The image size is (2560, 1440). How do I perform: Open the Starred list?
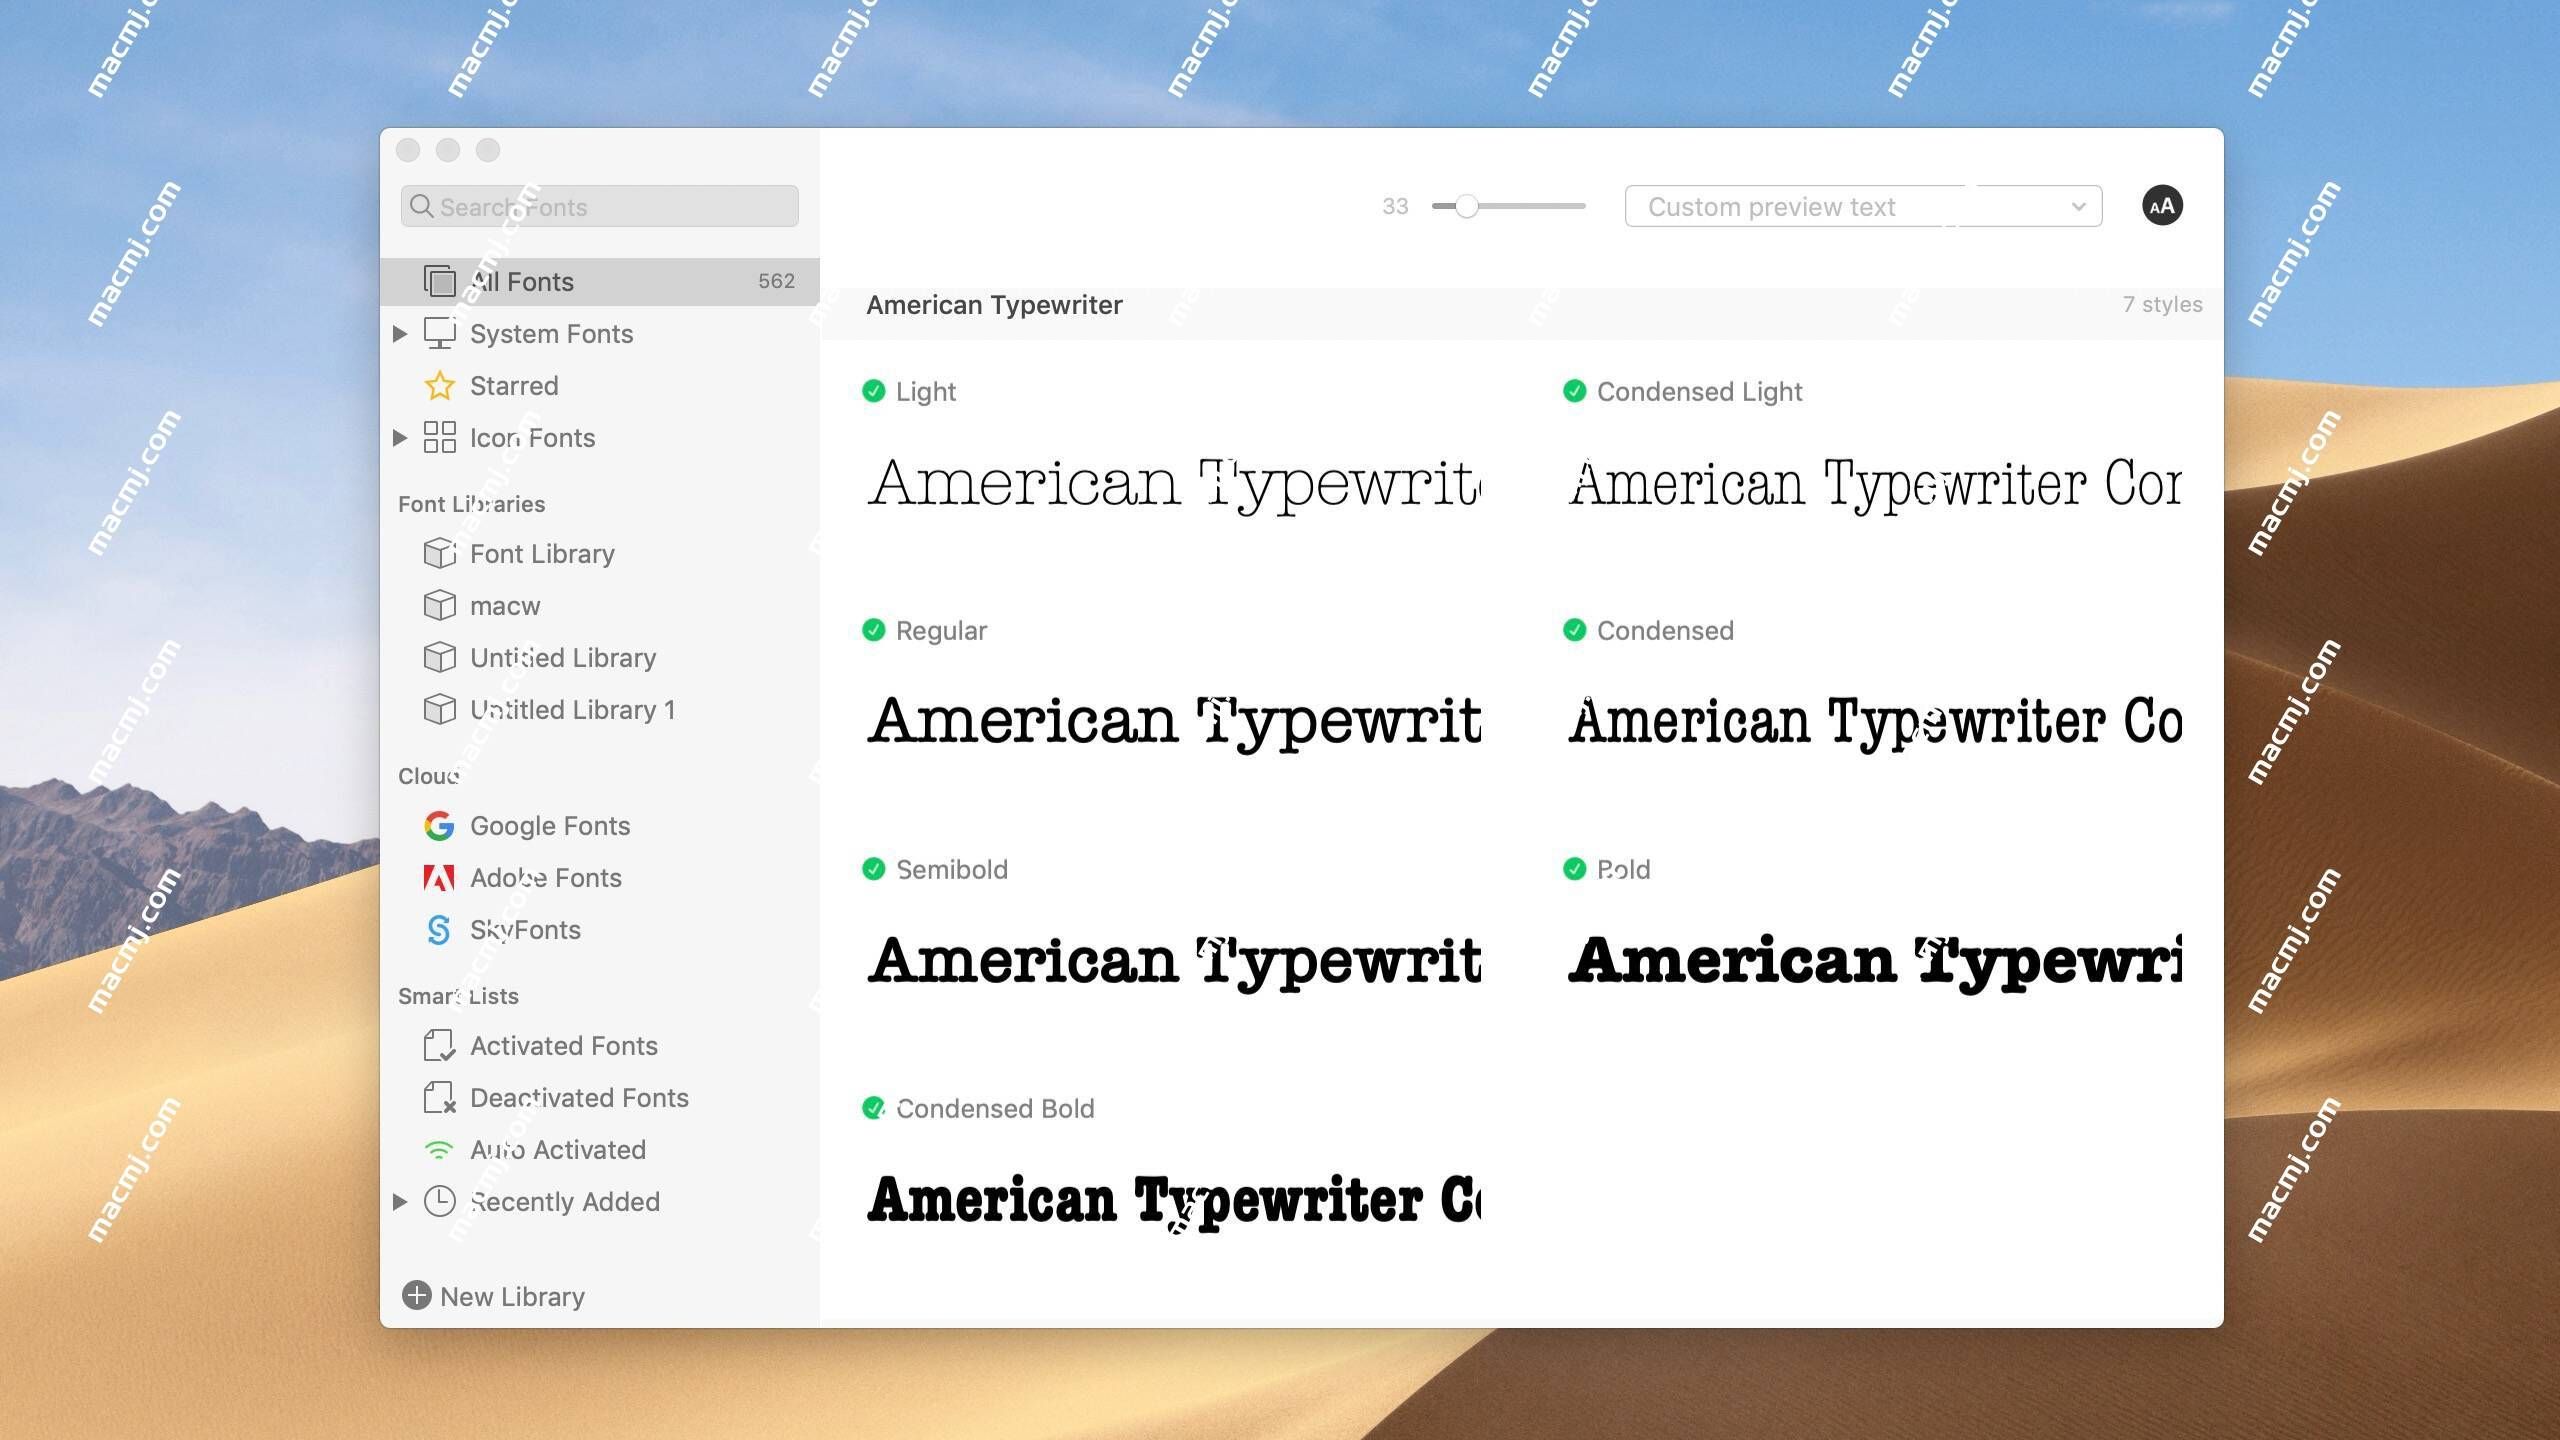[600, 385]
